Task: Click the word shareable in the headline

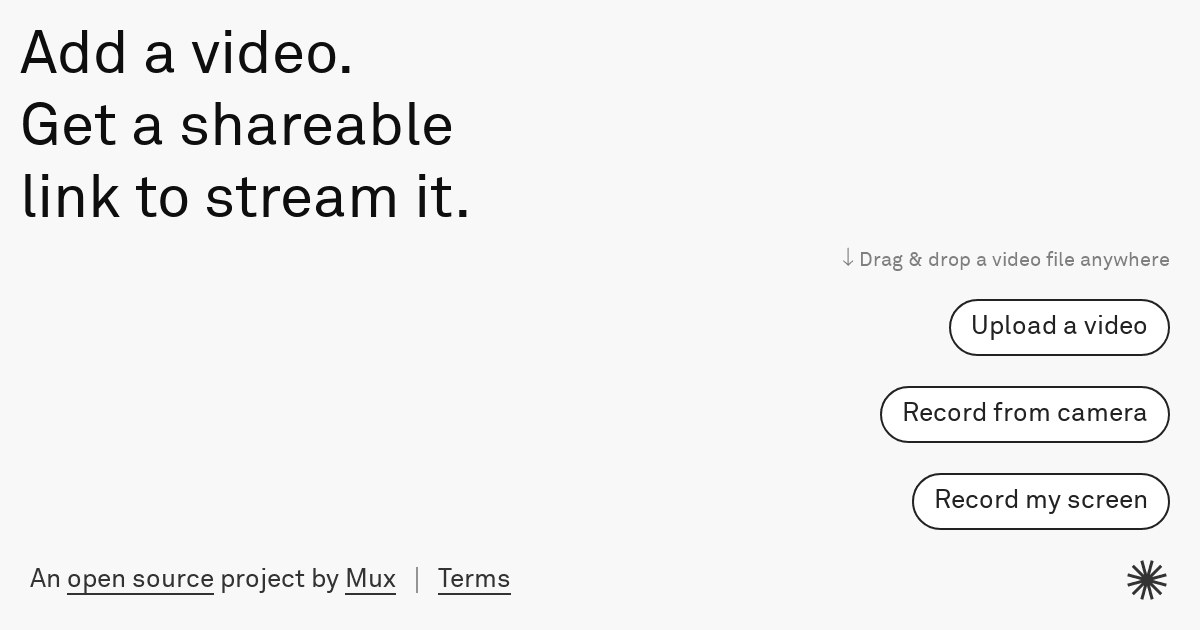Action: (x=316, y=126)
